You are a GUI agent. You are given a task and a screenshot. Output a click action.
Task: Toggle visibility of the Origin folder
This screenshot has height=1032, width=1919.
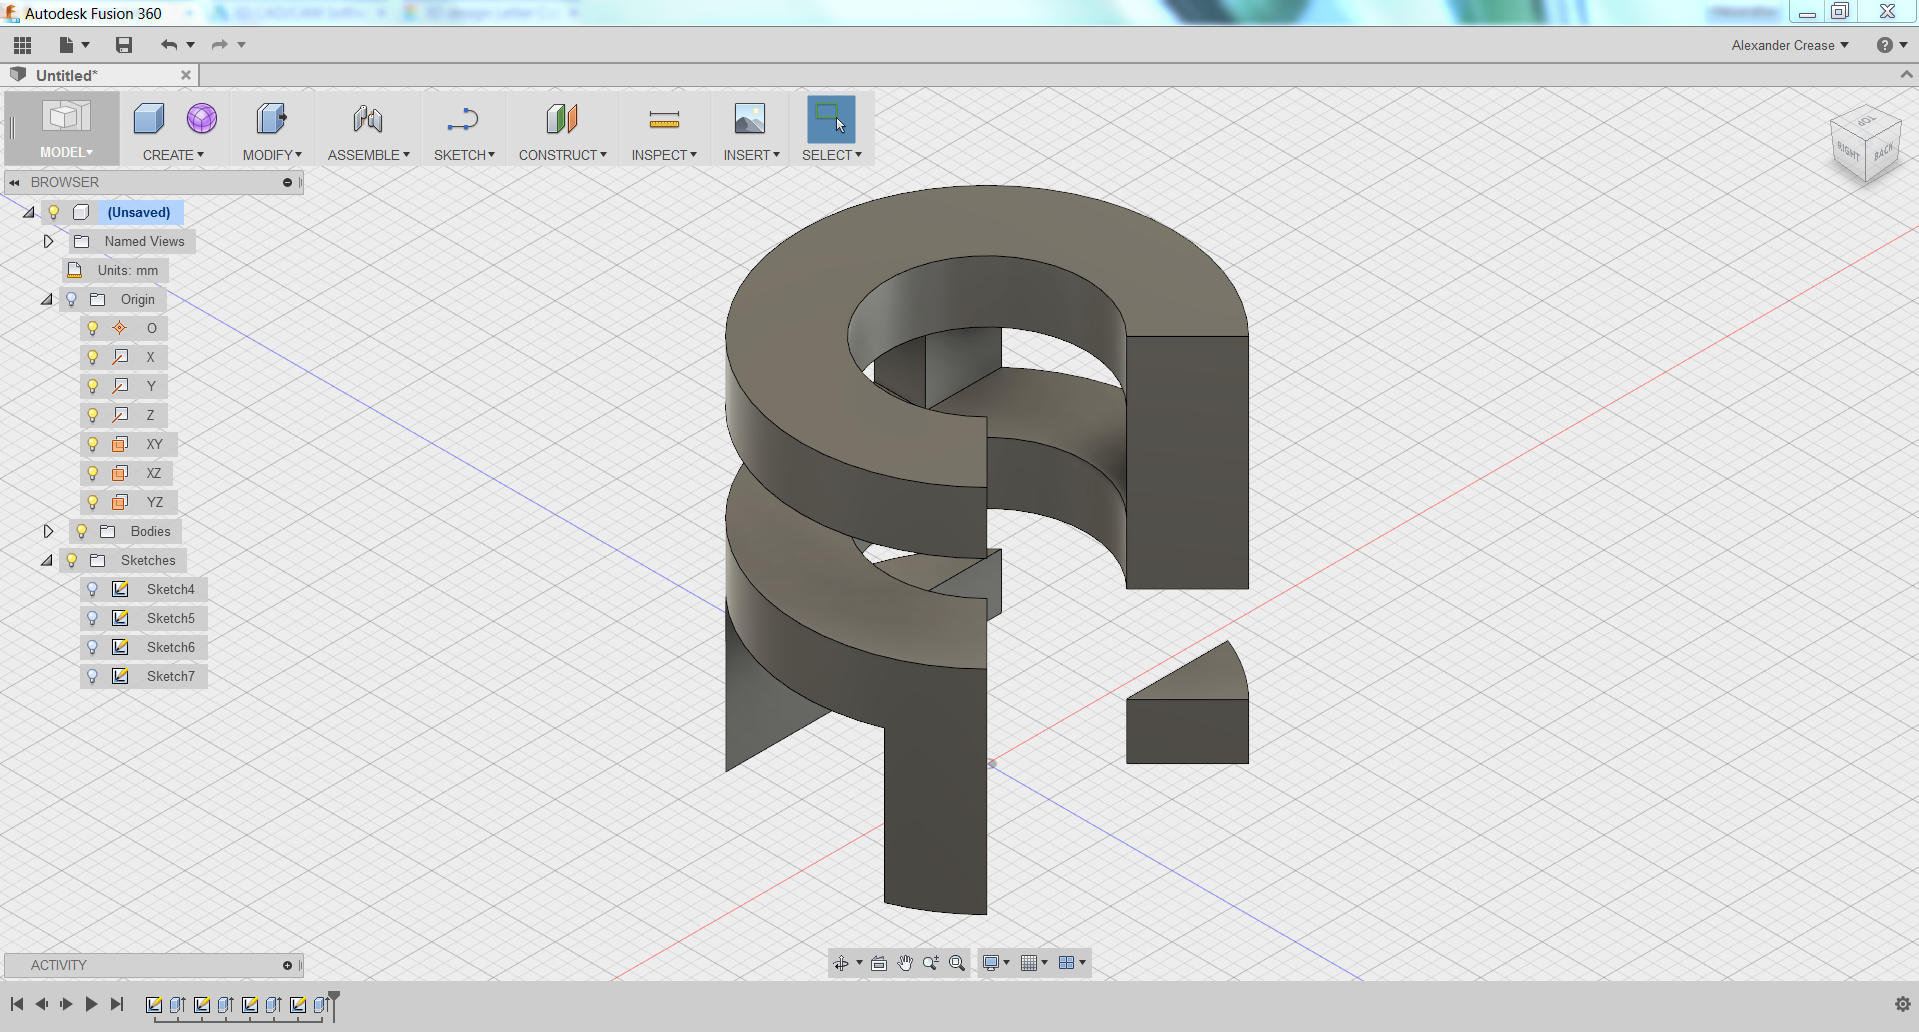70,299
